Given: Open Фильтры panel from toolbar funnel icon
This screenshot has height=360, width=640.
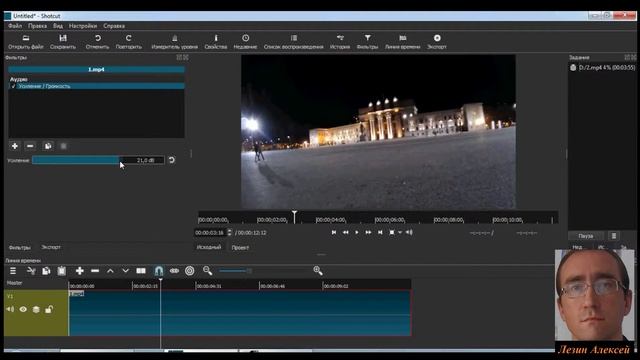Looking at the screenshot, I should (367, 42).
